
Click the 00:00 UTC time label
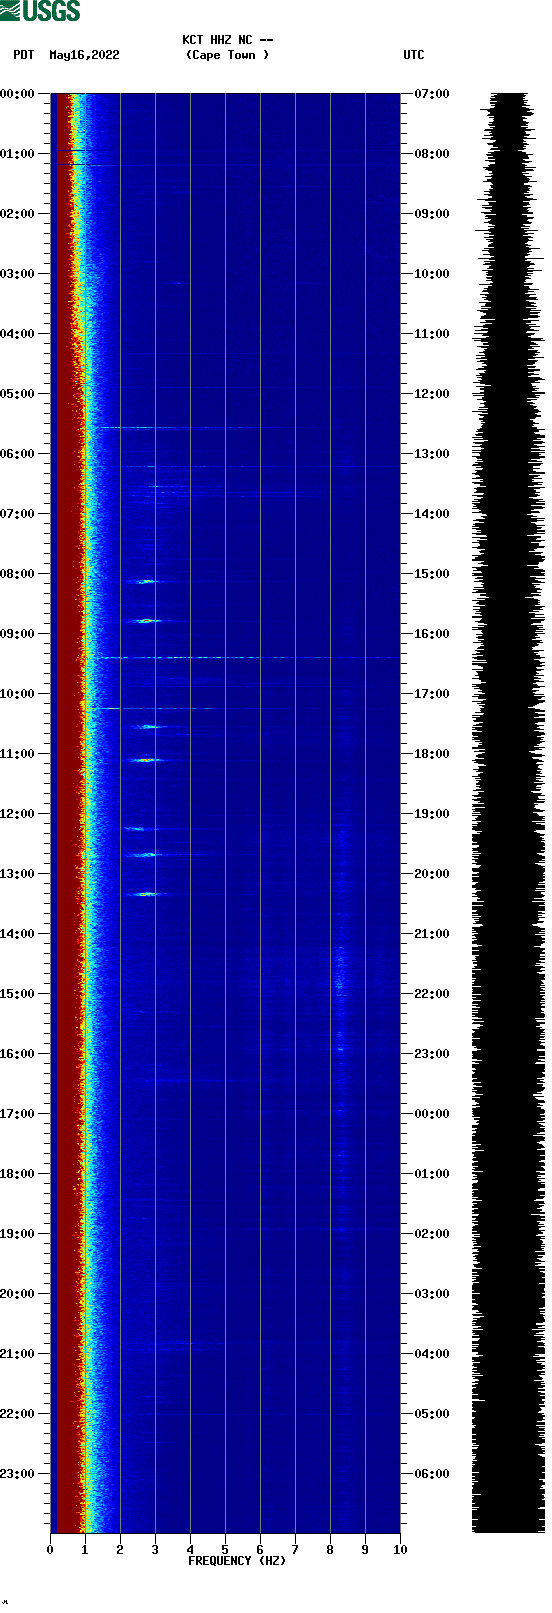(432, 1114)
